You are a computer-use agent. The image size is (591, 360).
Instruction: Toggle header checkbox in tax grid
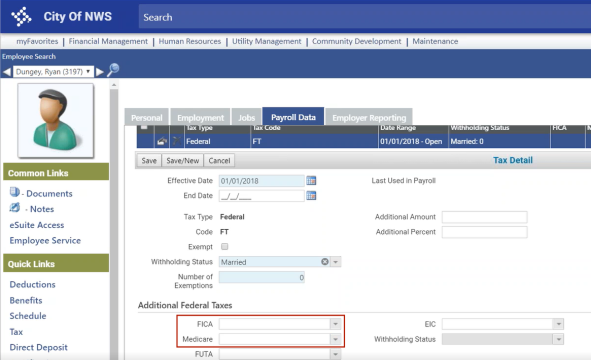(x=144, y=127)
